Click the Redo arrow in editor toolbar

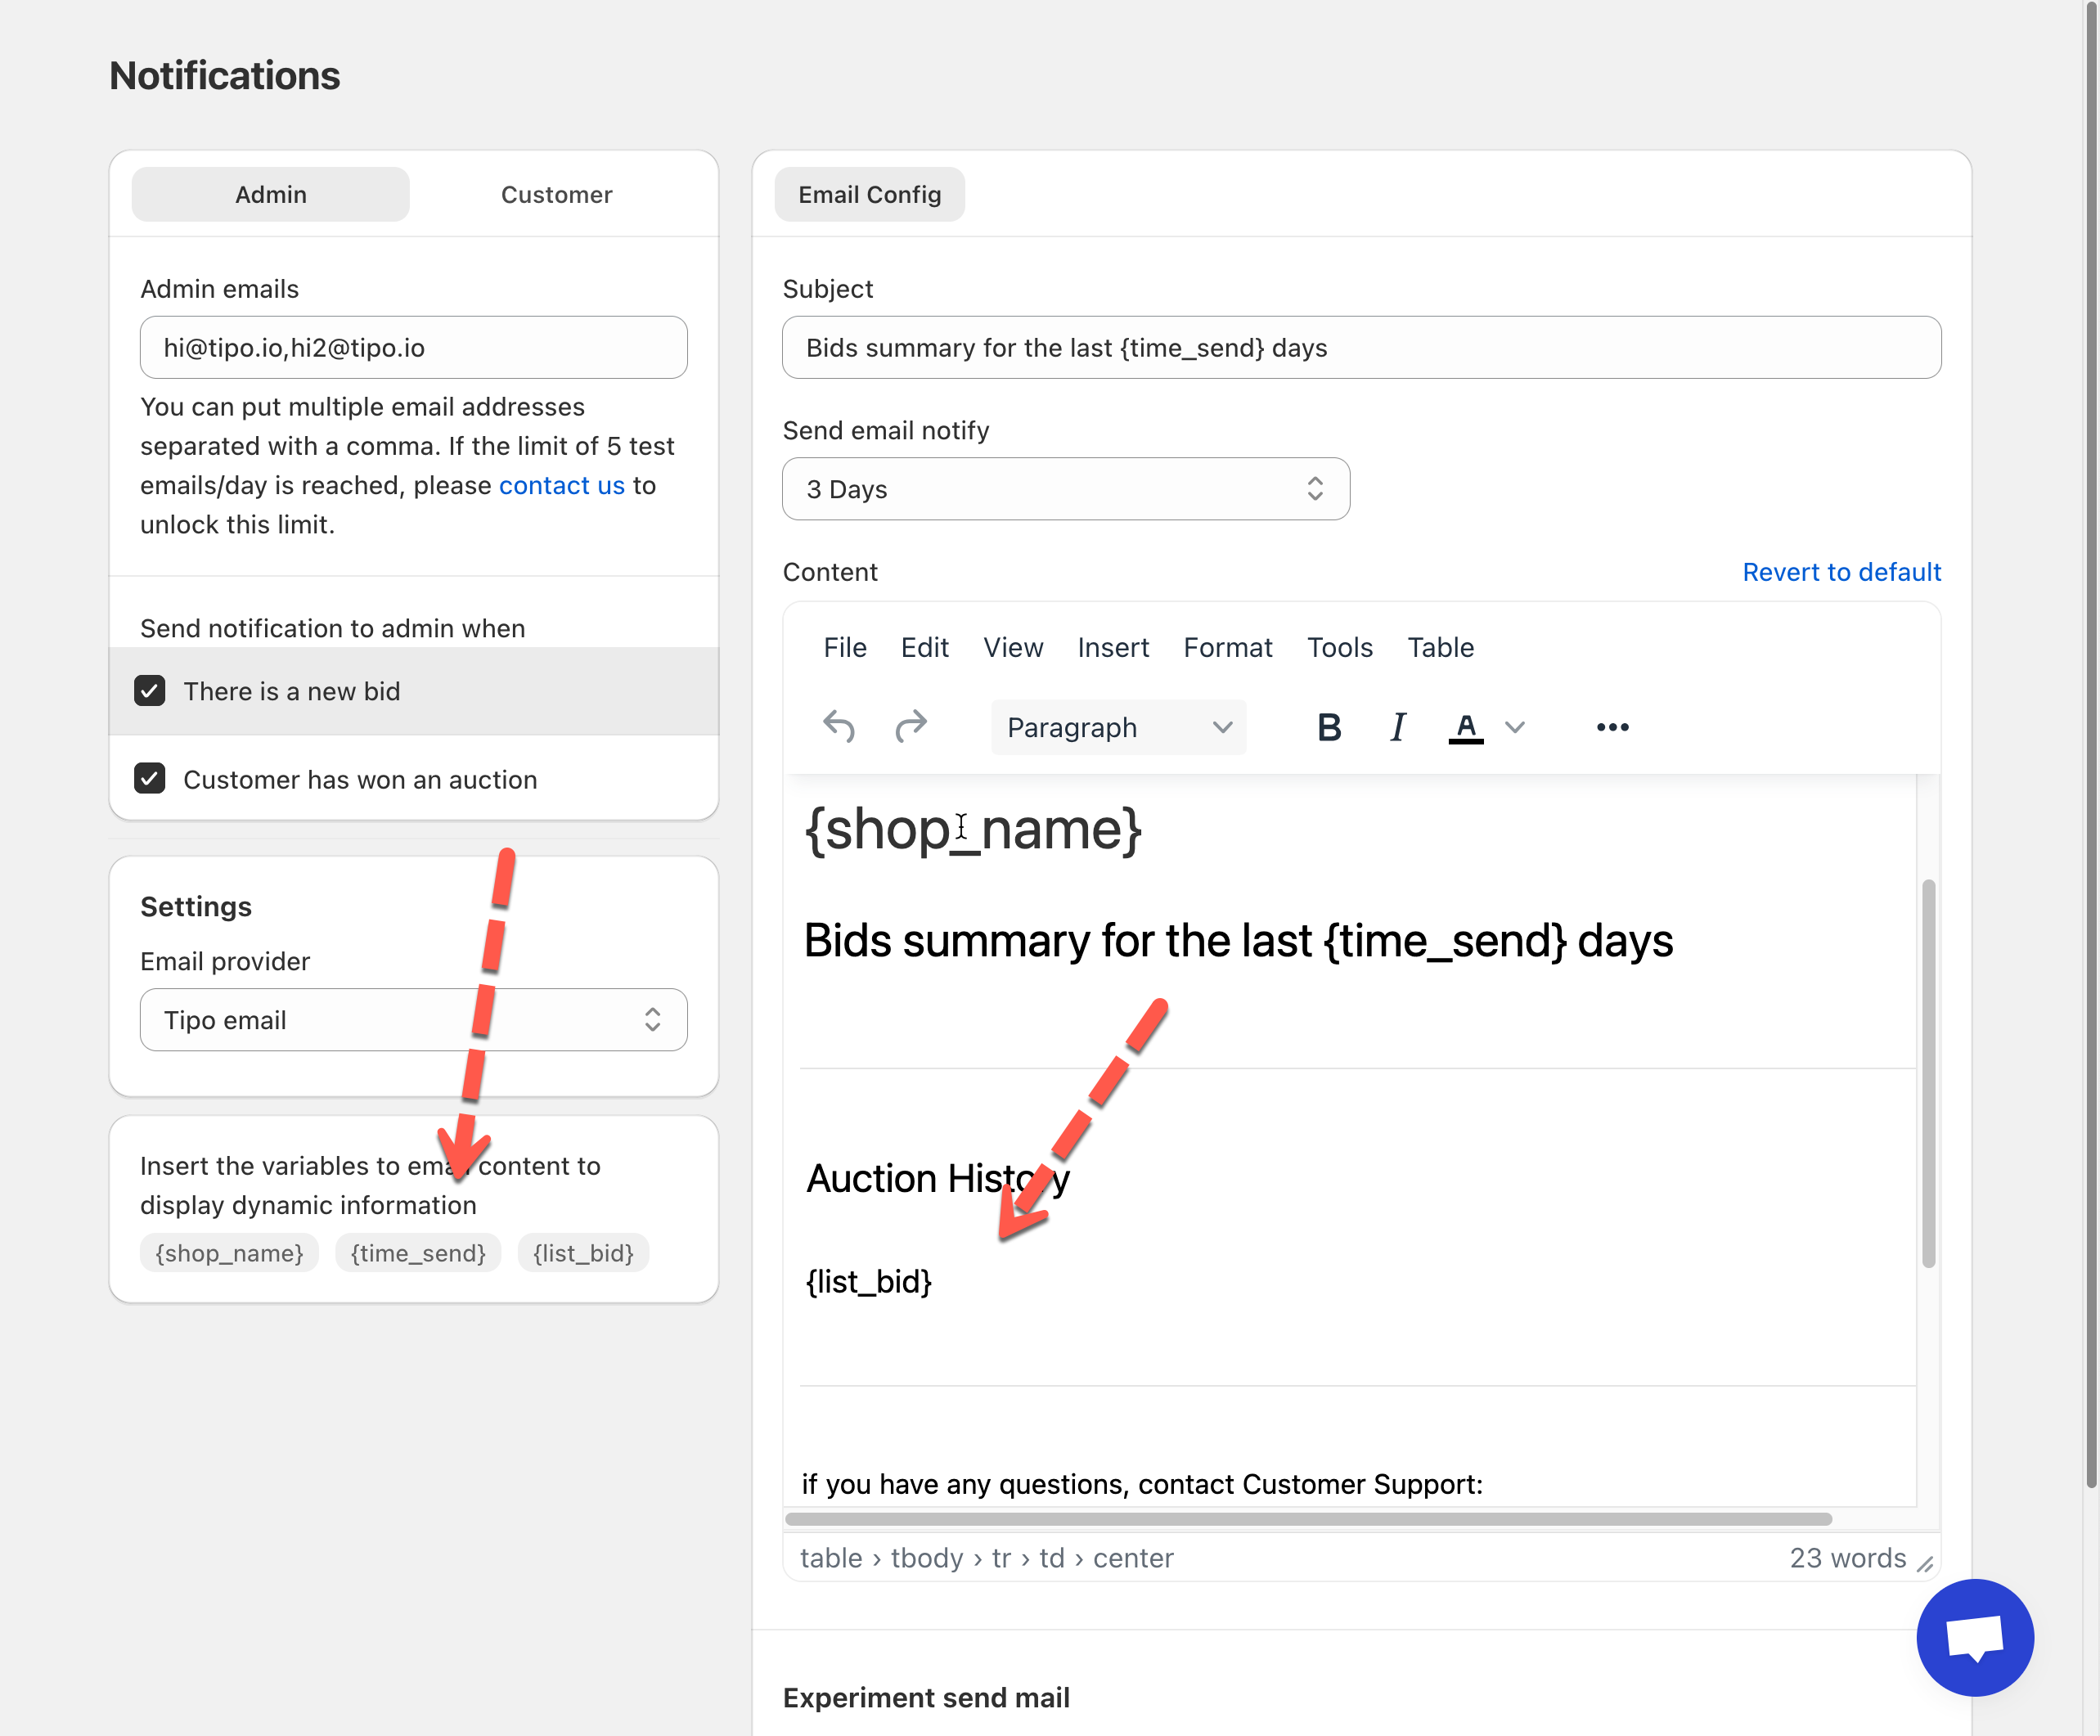910,727
